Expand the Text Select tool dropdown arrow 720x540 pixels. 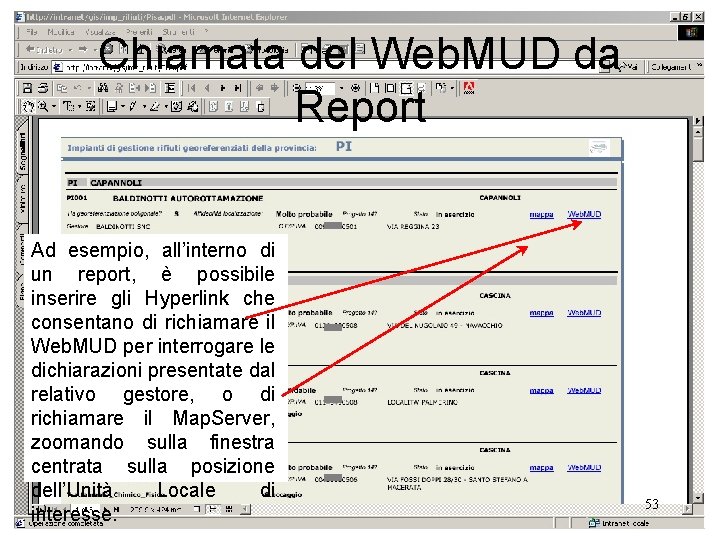coord(79,107)
